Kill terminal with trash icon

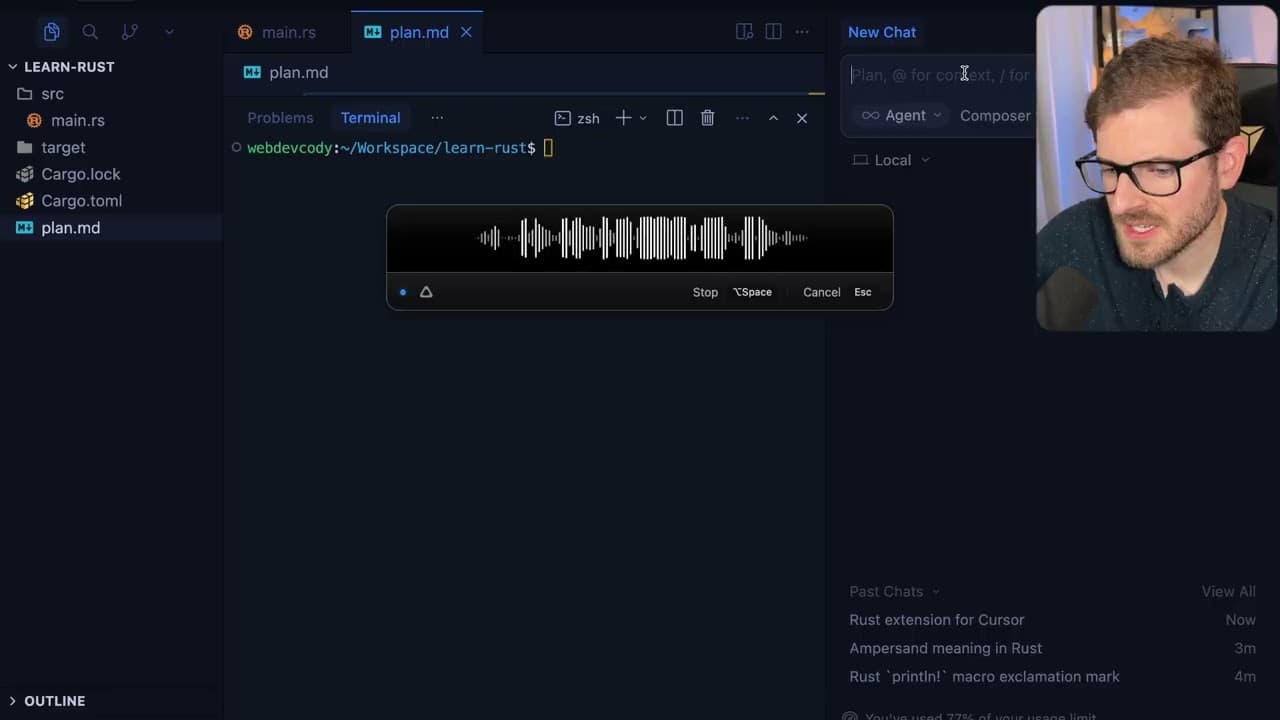pyautogui.click(x=707, y=118)
